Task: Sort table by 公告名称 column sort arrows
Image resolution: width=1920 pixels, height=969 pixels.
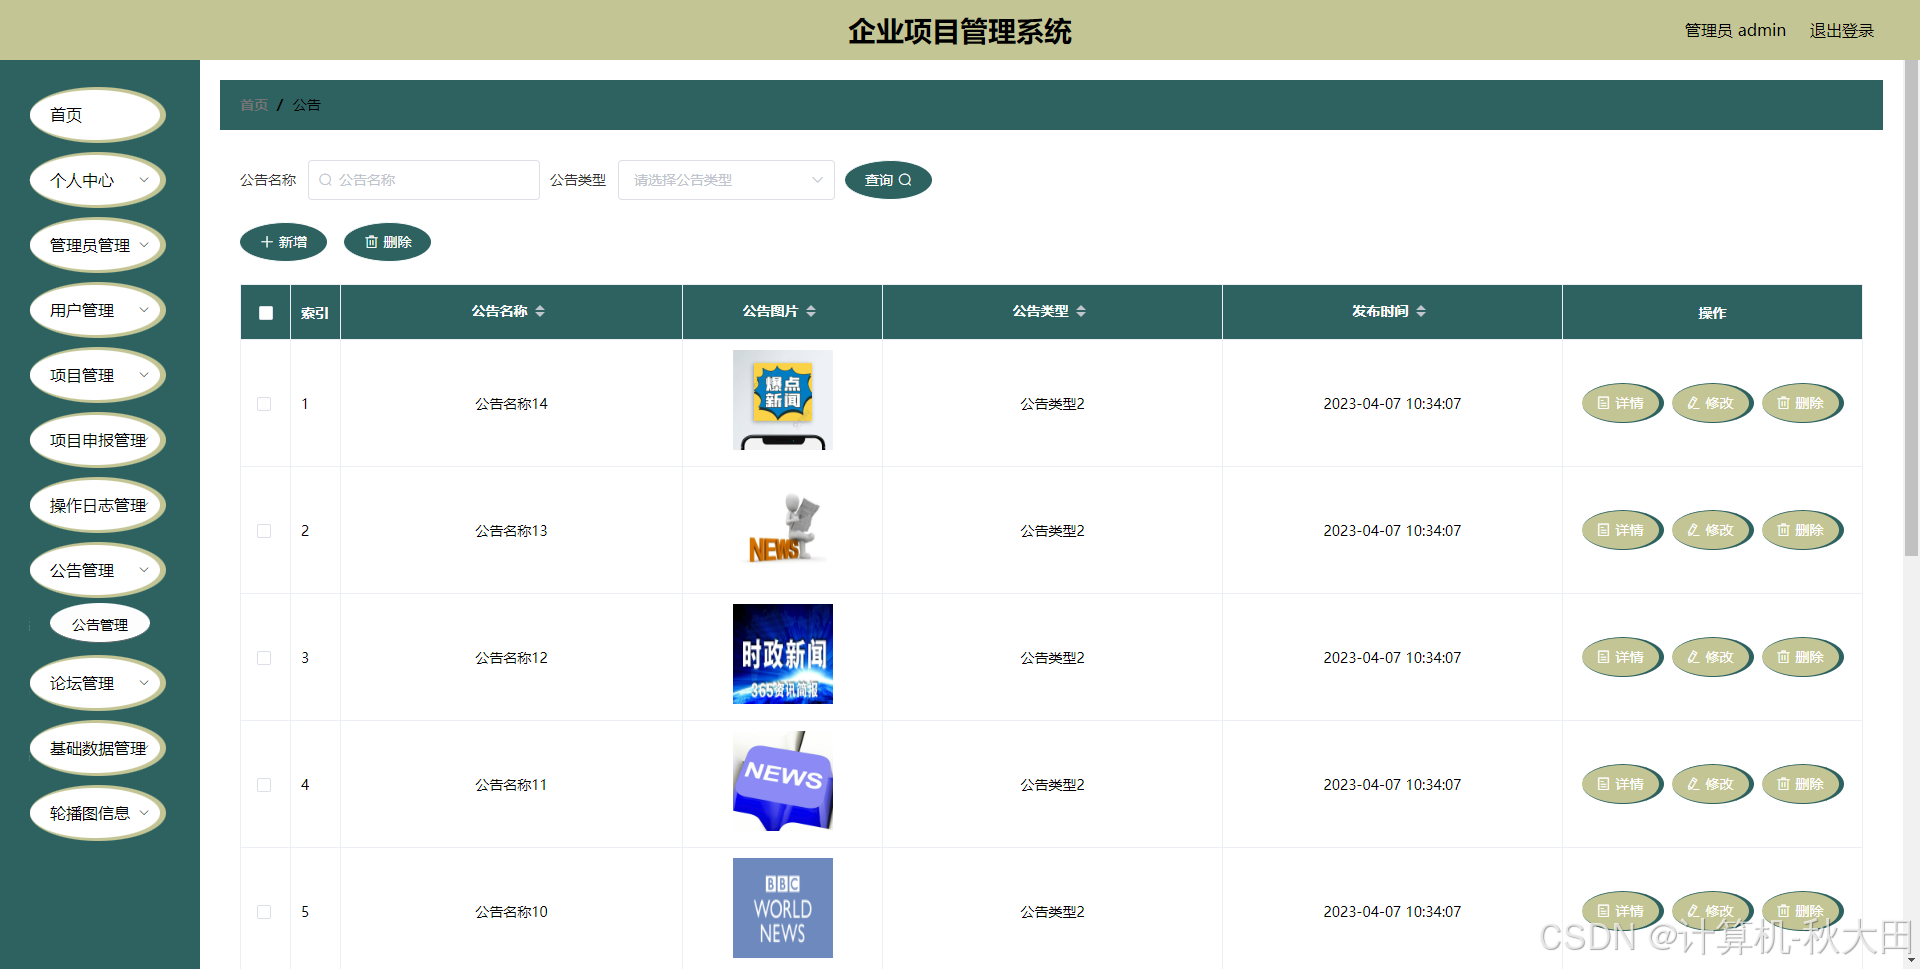Action: pos(540,311)
